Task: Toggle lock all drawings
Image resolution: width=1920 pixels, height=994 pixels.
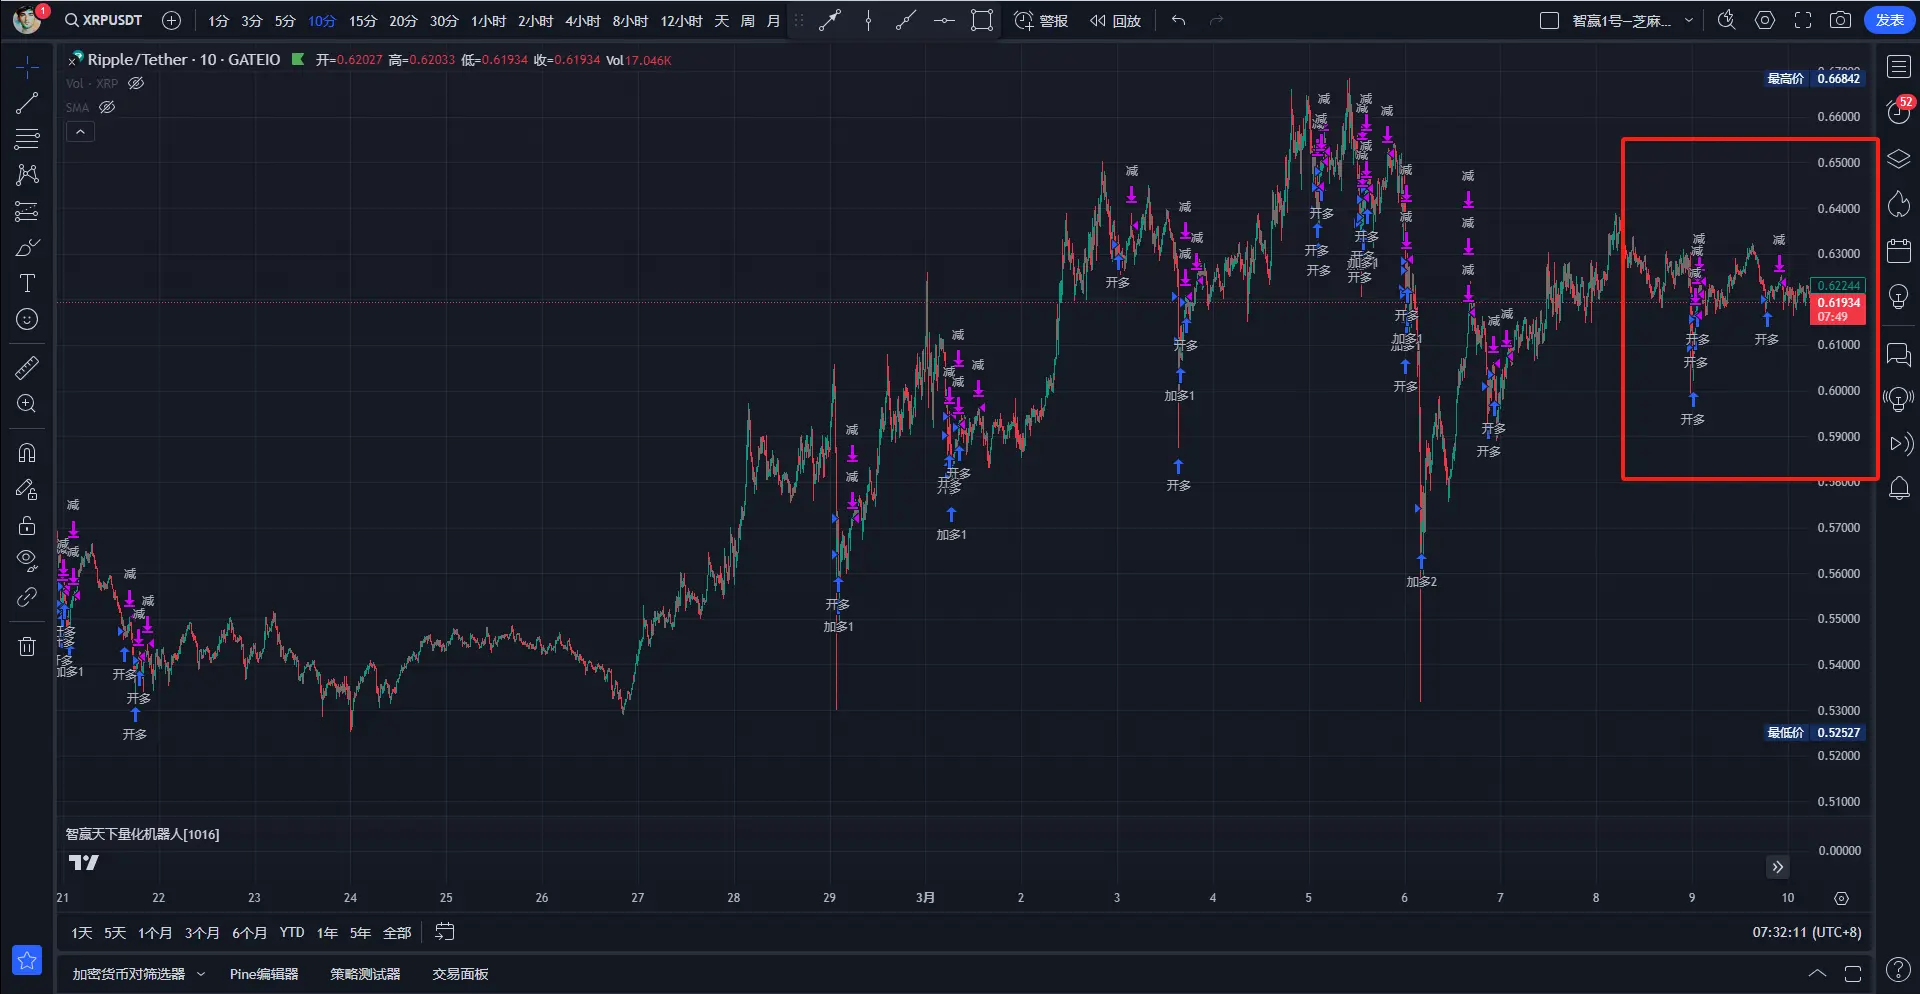Action: coord(27,525)
